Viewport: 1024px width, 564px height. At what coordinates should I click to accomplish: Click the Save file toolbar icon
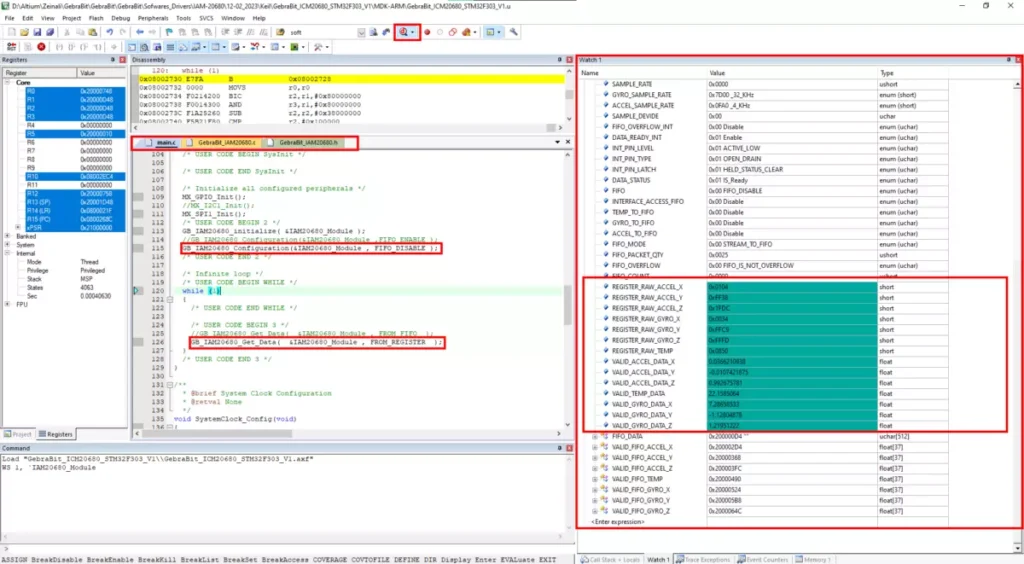click(36, 32)
